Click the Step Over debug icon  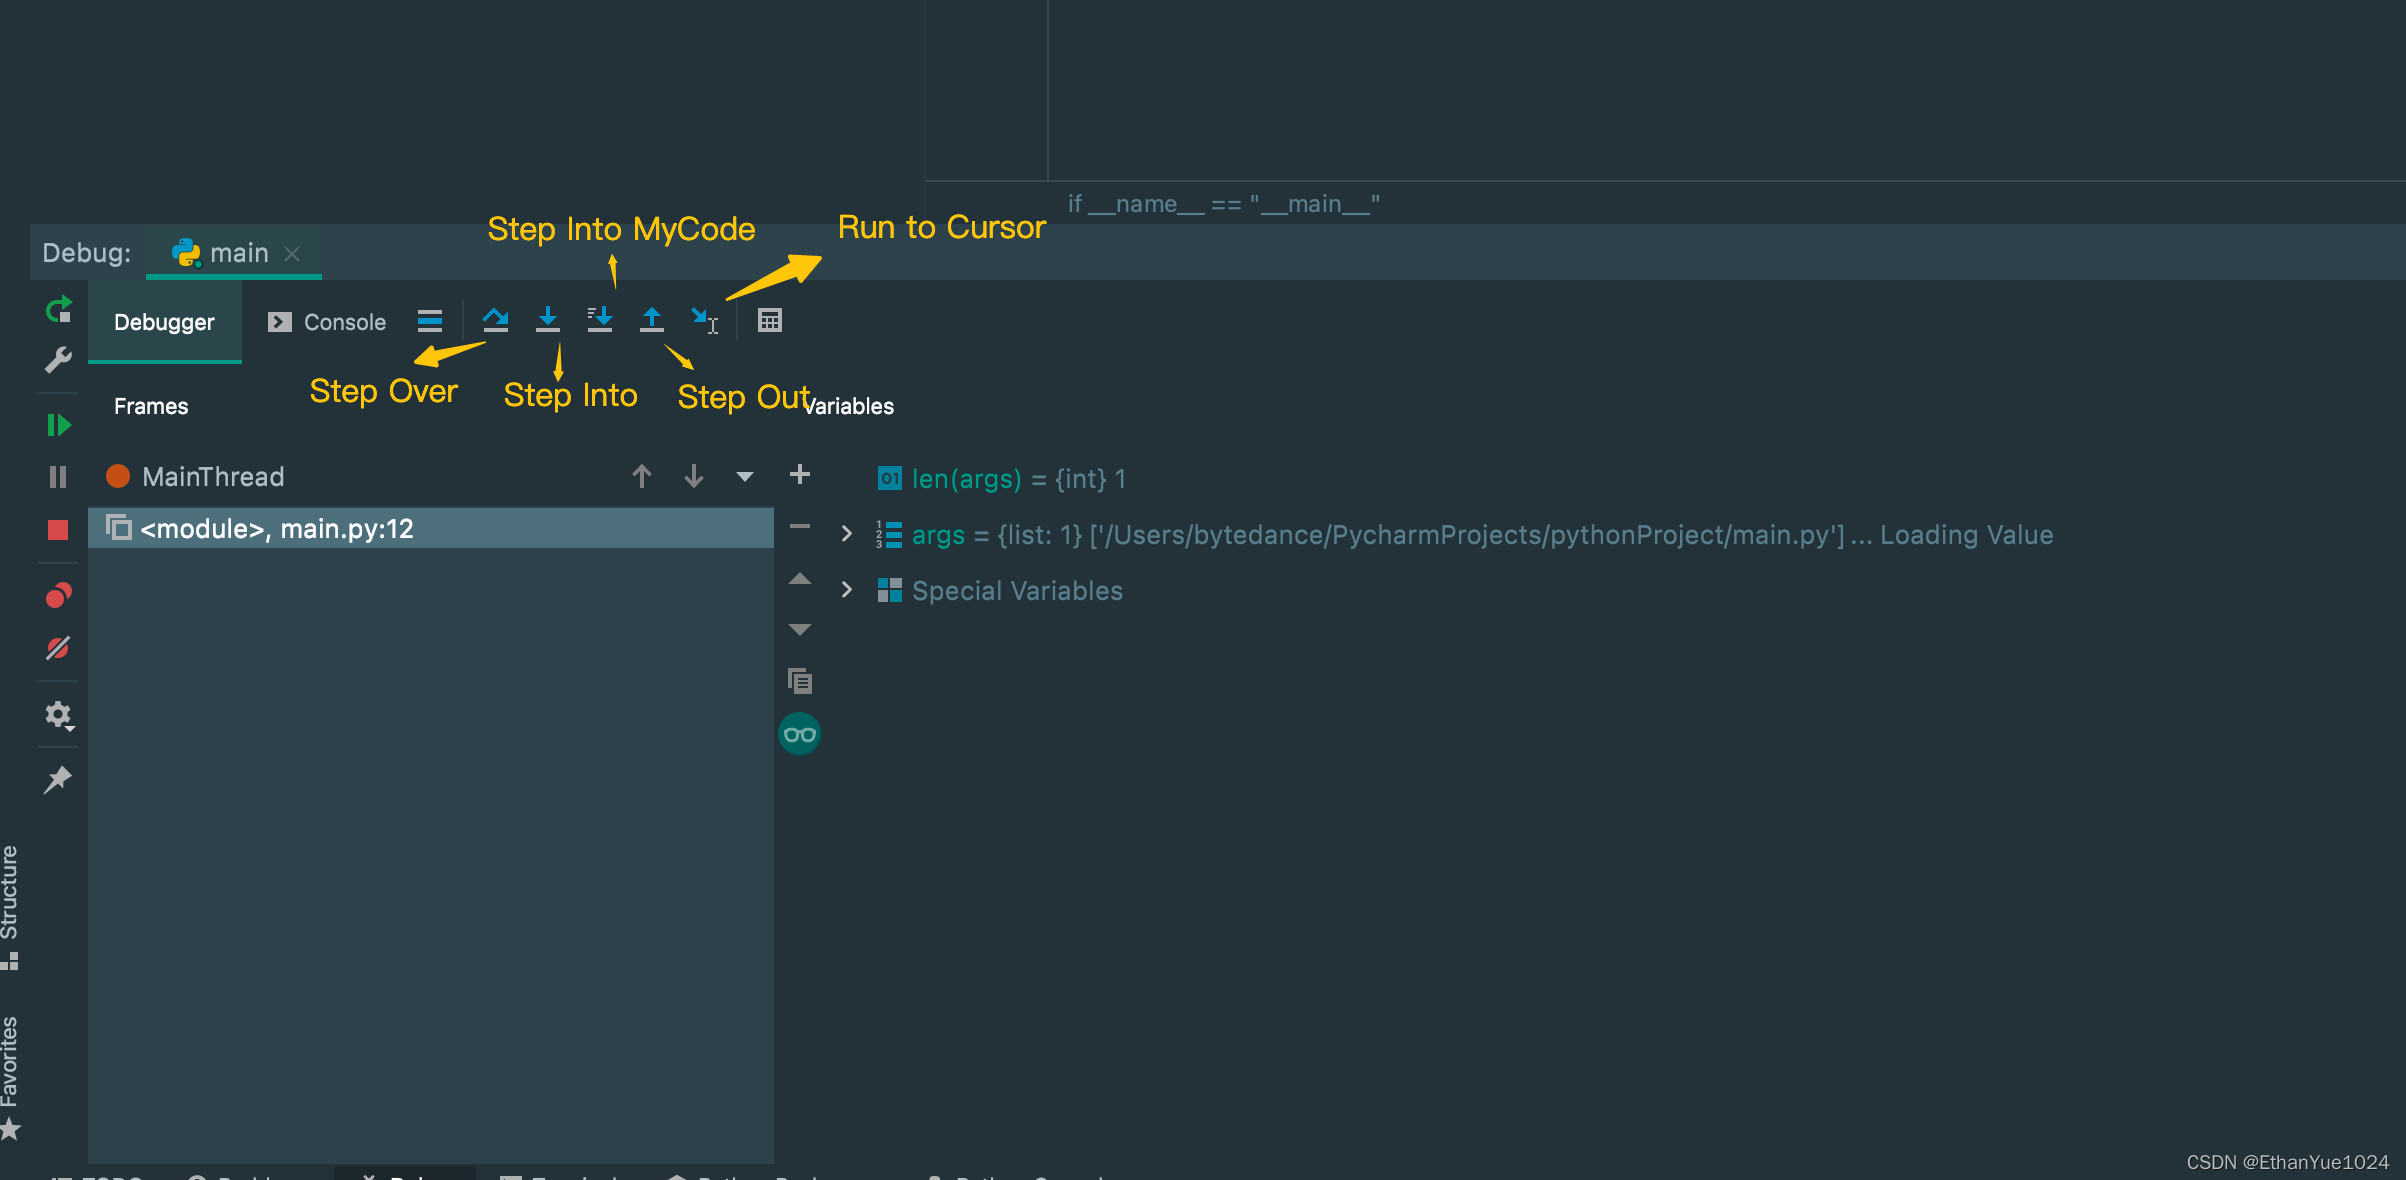pyautogui.click(x=494, y=319)
